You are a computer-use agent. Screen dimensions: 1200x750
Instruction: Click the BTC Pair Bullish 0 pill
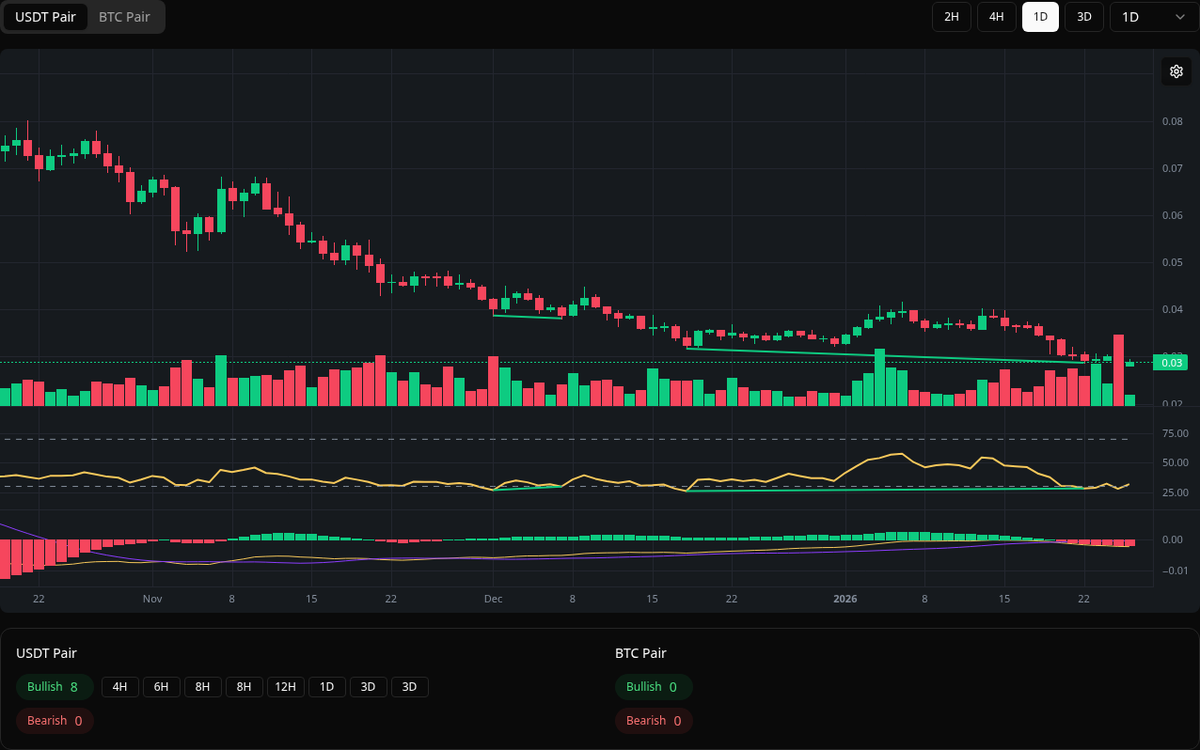tap(653, 687)
